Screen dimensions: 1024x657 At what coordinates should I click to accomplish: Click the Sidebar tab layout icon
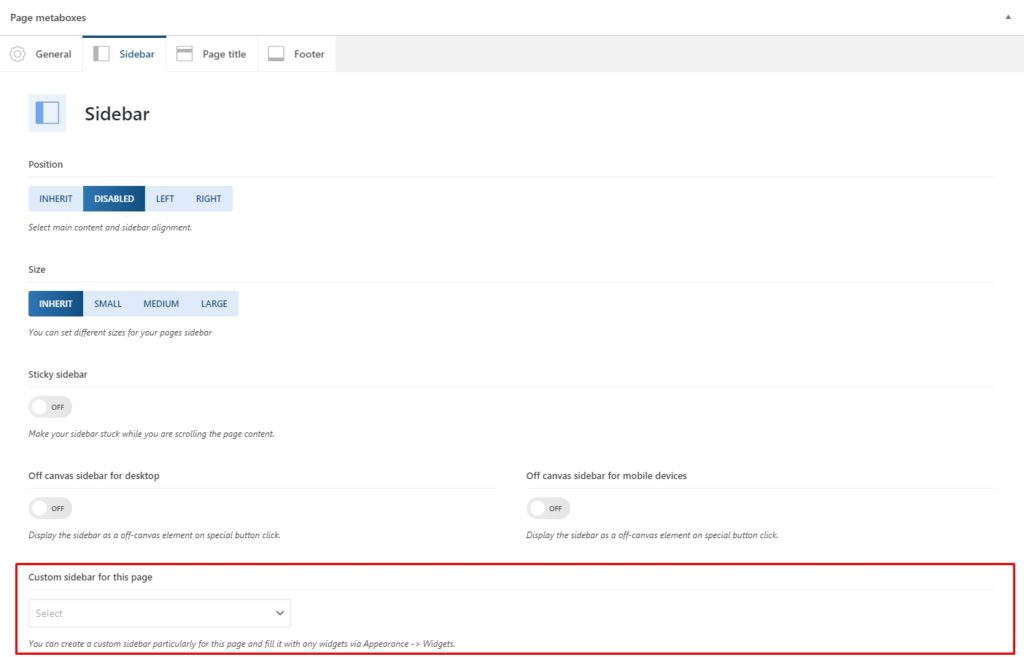101,54
